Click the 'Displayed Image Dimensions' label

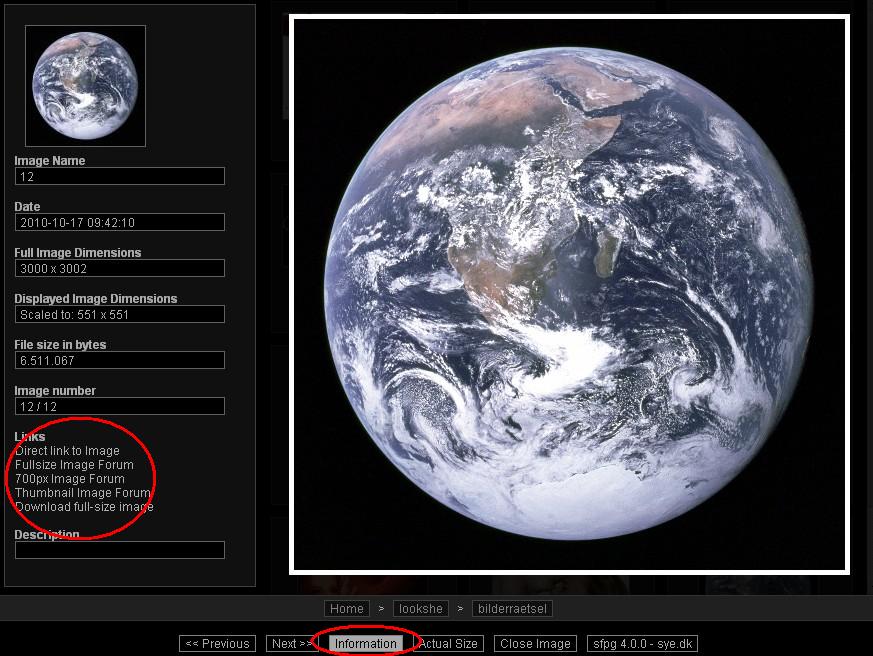tap(96, 298)
